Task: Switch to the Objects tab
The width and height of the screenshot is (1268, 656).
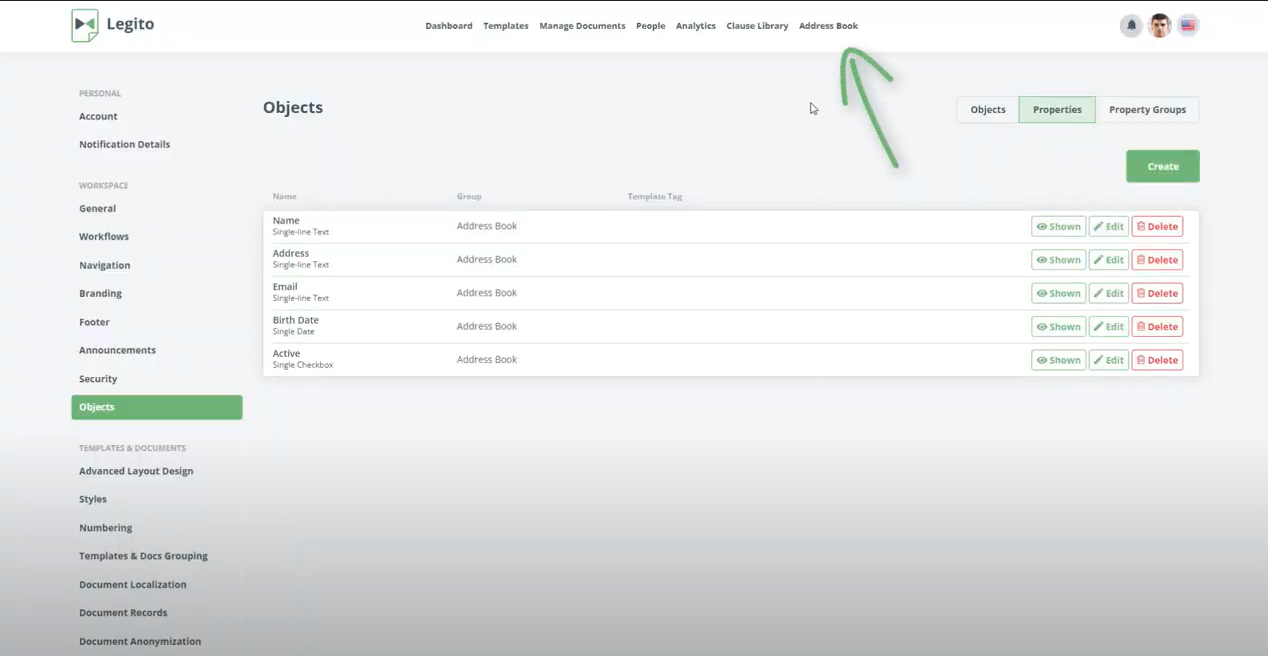Action: point(987,110)
